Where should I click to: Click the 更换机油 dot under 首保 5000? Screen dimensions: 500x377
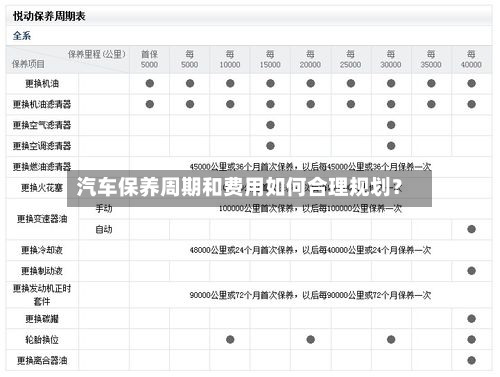pyautogui.click(x=150, y=83)
